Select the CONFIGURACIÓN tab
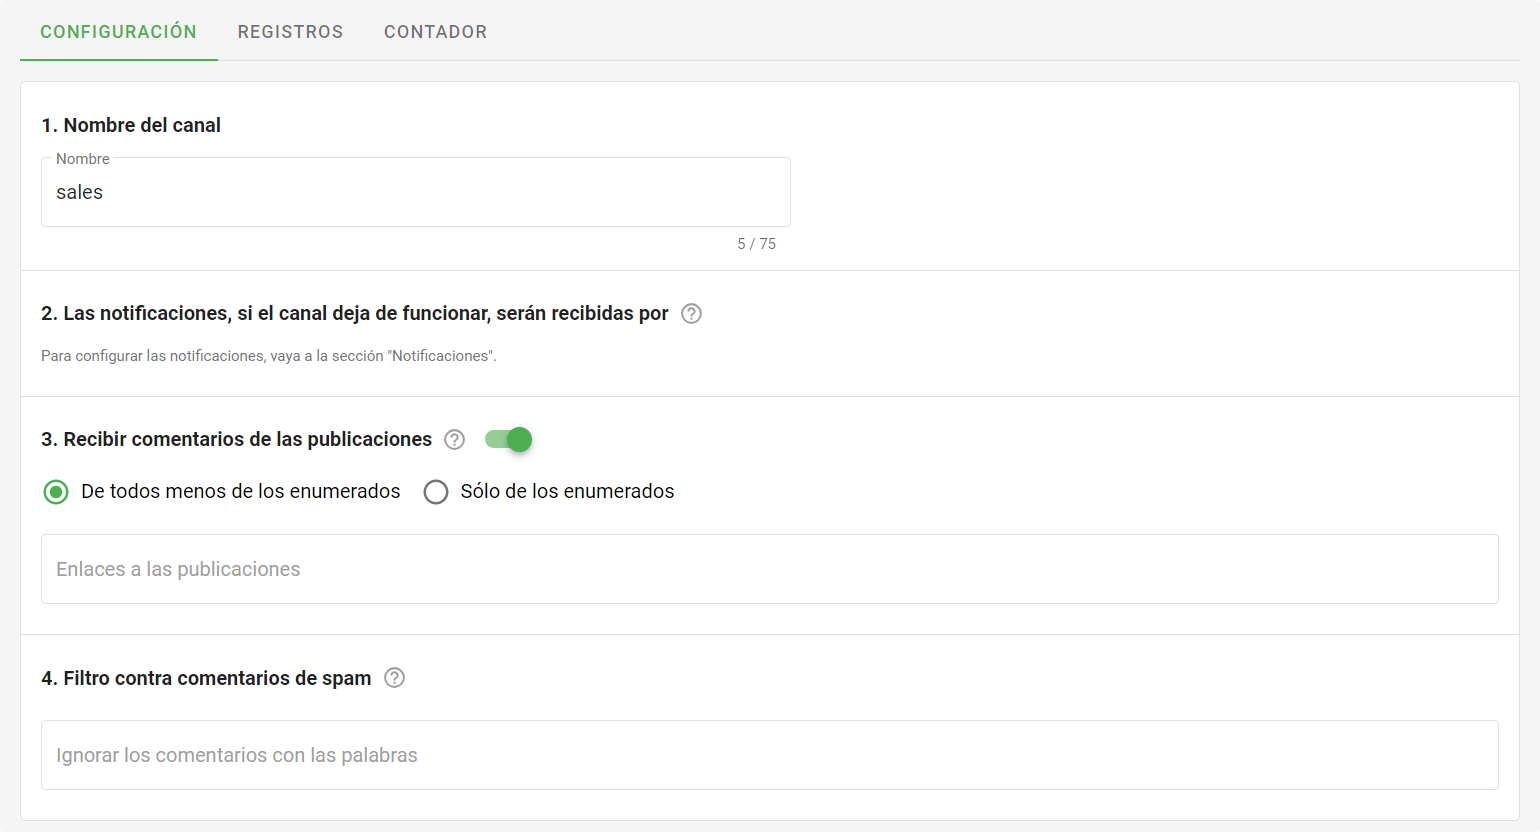Screen dimensions: 1540x832 tap(118, 32)
